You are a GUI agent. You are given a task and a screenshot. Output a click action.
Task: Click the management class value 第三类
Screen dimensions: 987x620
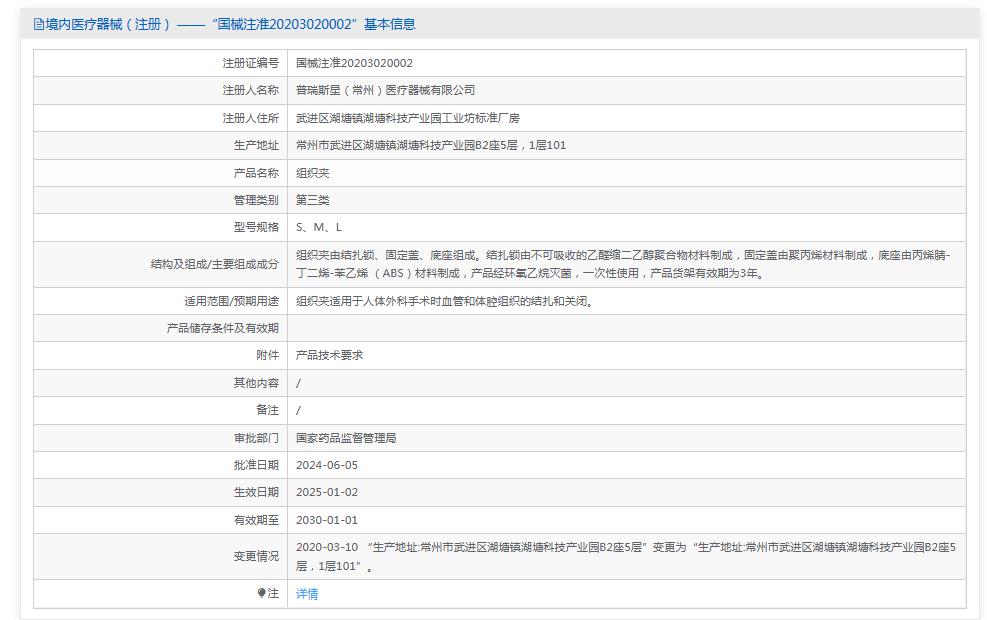pos(313,200)
